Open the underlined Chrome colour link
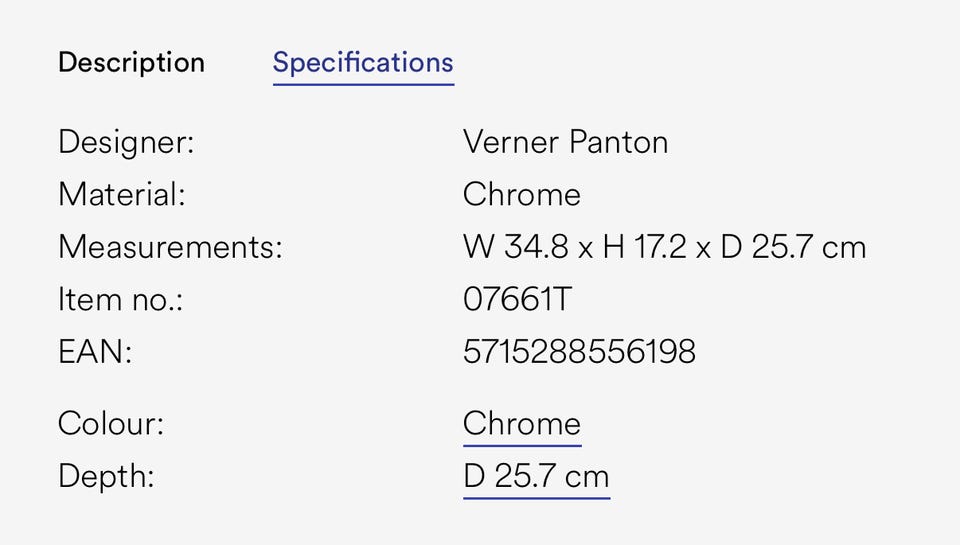This screenshot has height=545, width=960. [x=521, y=424]
